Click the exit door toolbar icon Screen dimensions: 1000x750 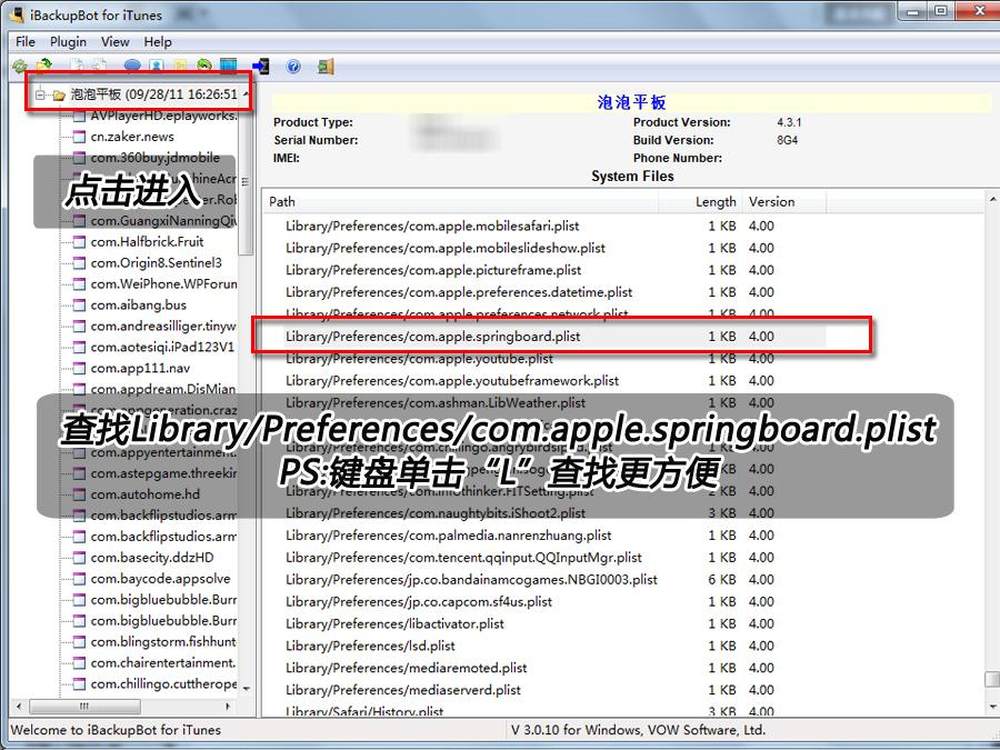[325, 66]
